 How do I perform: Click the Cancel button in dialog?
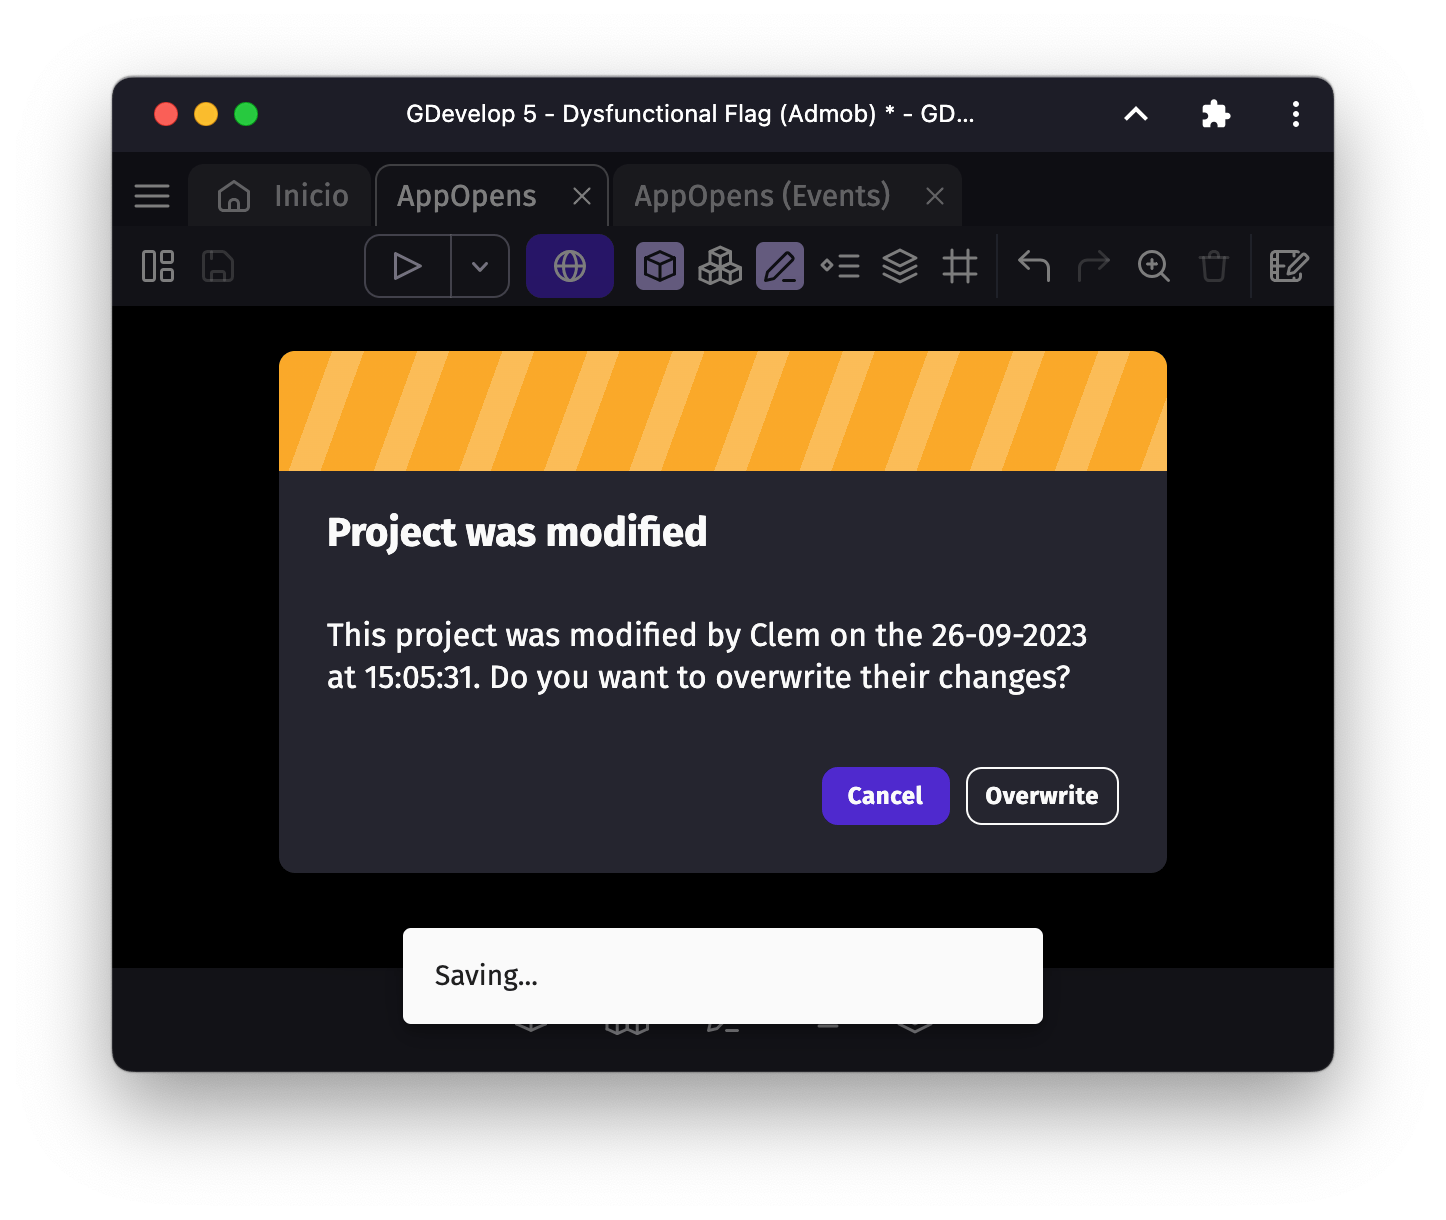point(885,796)
